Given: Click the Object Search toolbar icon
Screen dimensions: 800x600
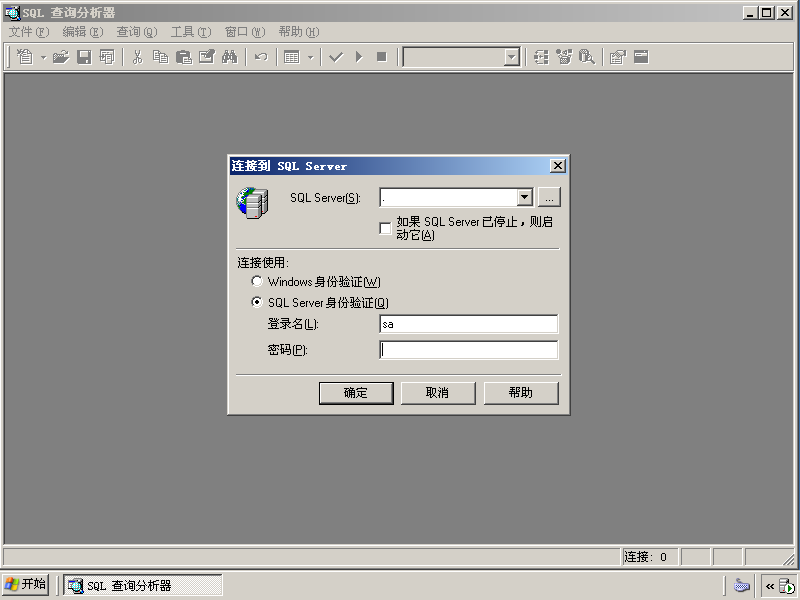Looking at the screenshot, I should coord(587,57).
